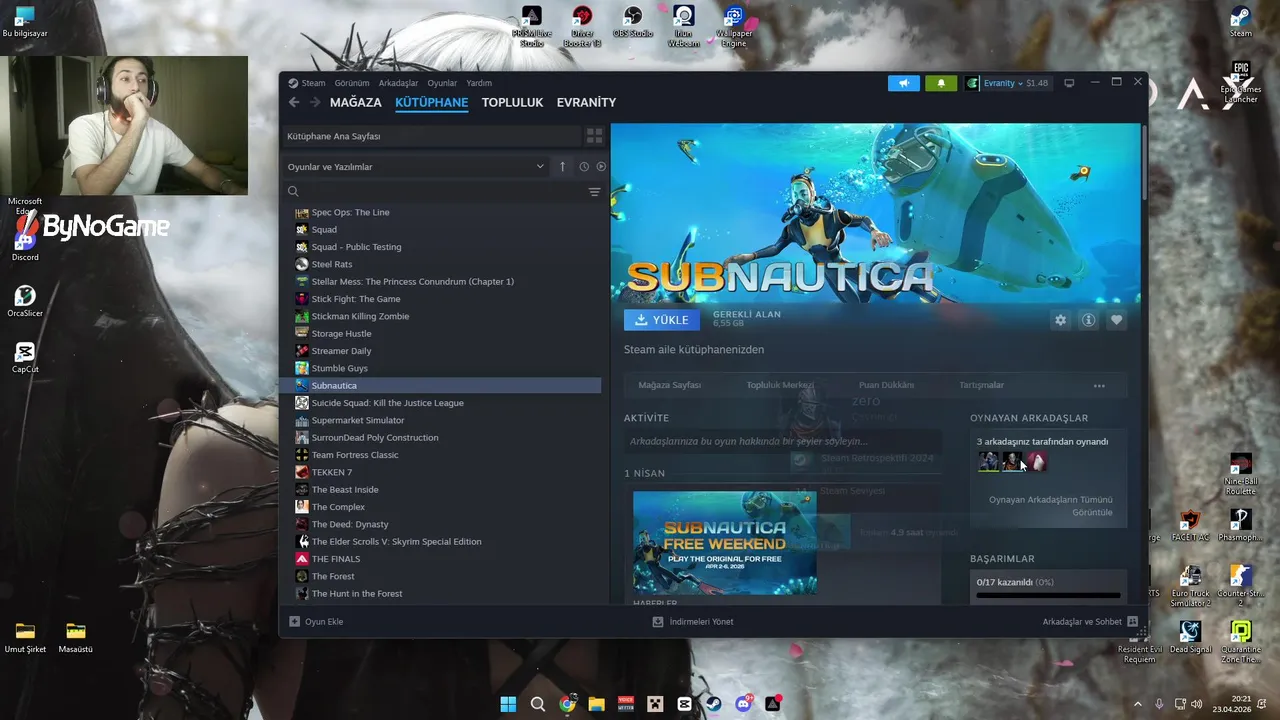Click Windows Start button on taskbar
Viewport: 1280px width, 720px height.
tap(508, 704)
